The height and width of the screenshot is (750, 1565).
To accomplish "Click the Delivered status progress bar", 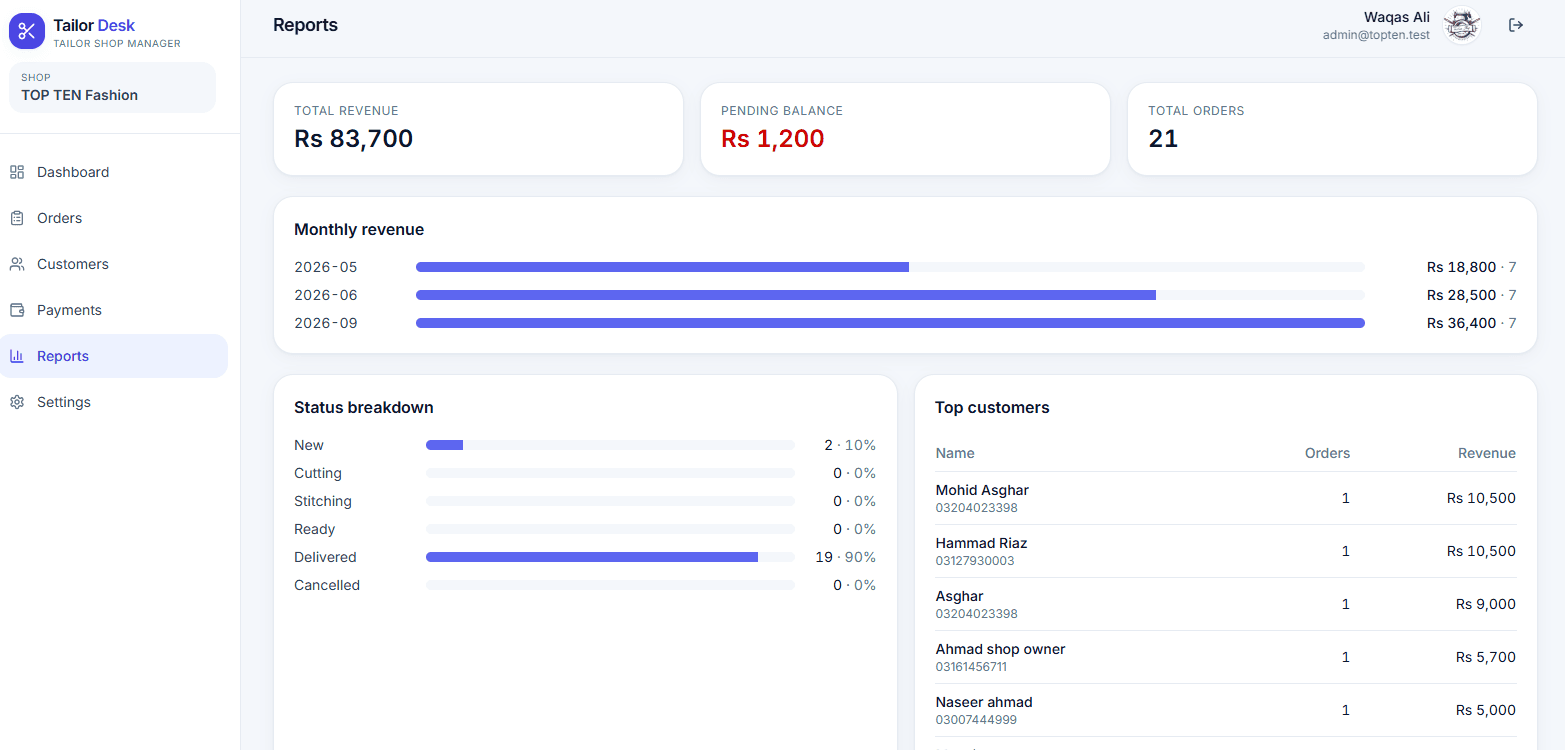I will click(x=610, y=557).
